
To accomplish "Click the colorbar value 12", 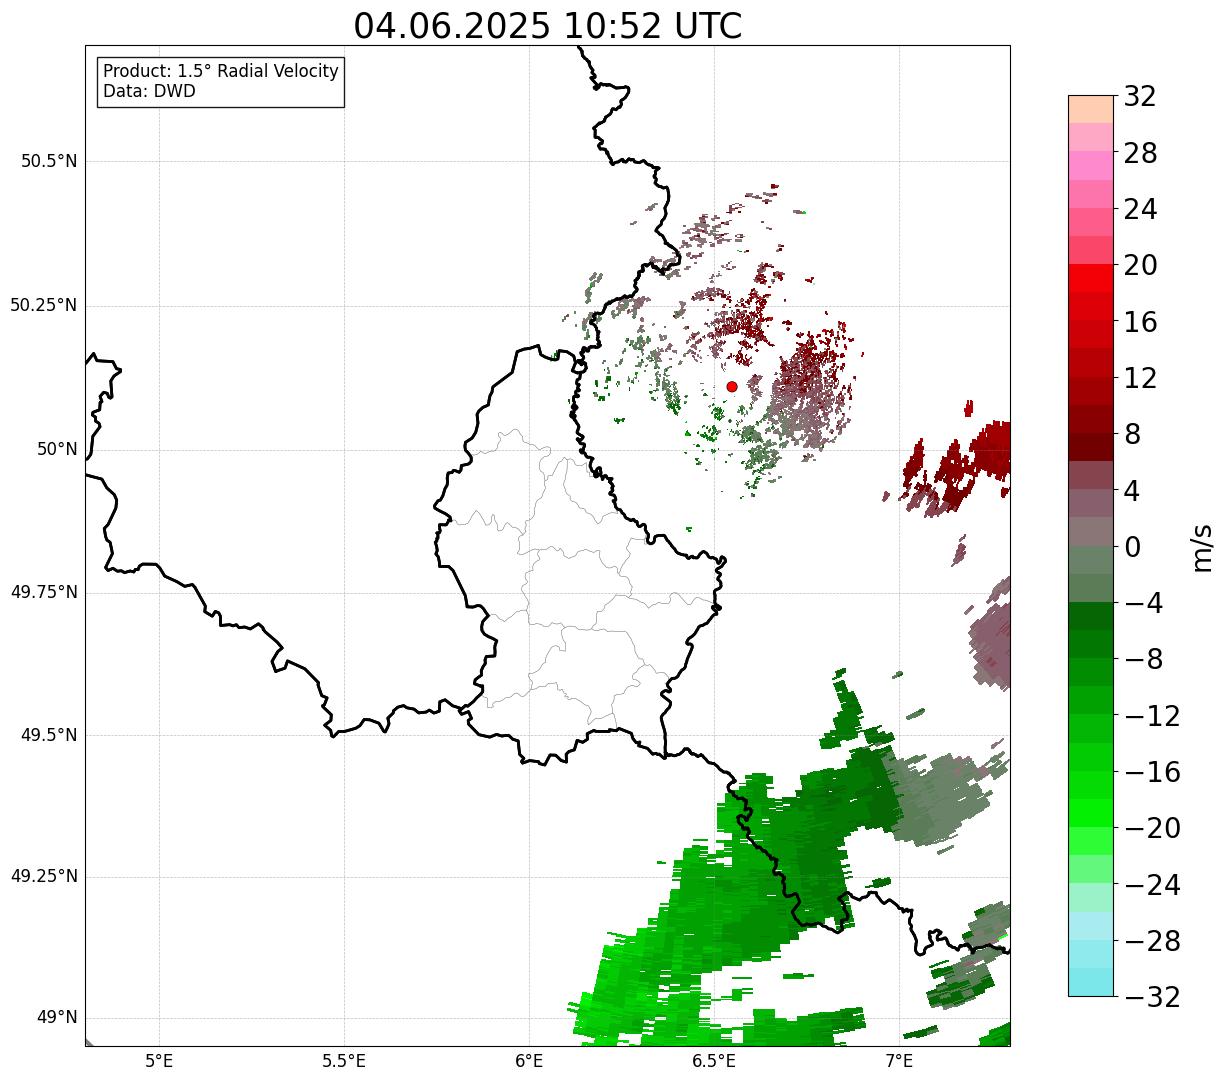I will (1140, 378).
